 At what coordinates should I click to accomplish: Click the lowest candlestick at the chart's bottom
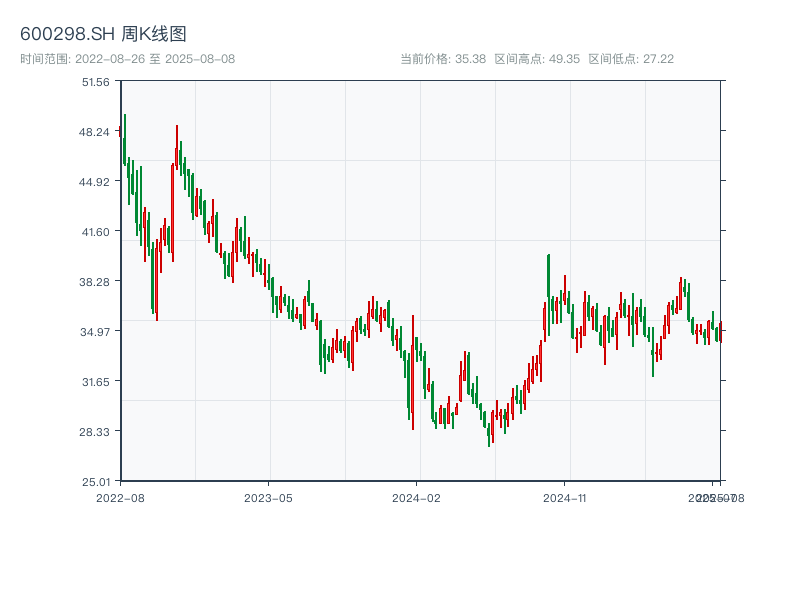coord(489,435)
